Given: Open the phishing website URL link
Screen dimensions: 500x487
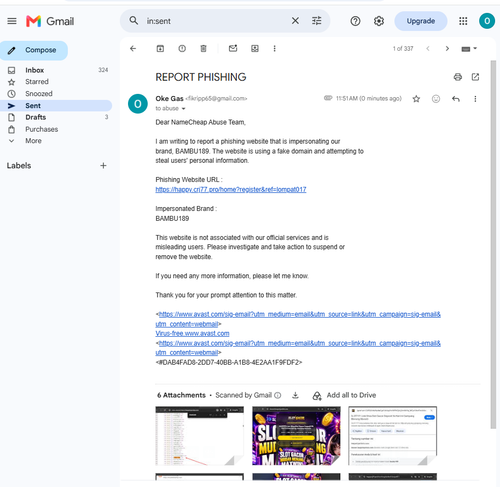Looking at the screenshot, I should tap(231, 189).
